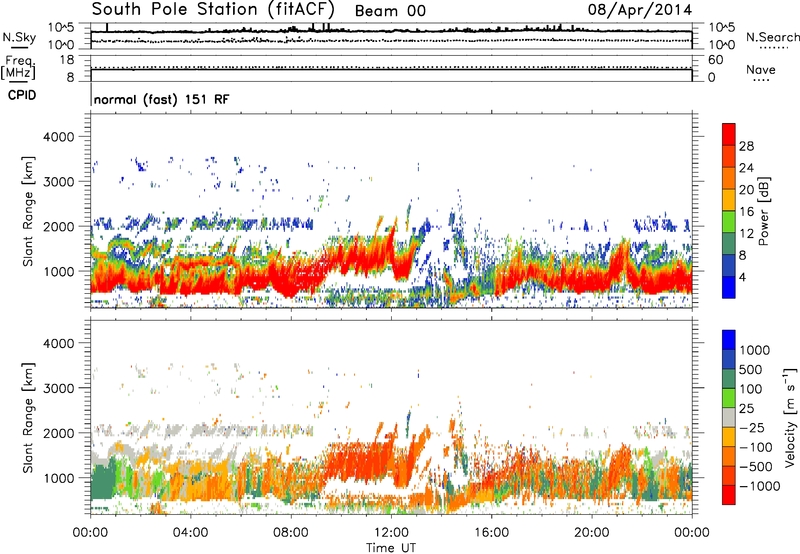Viewport: 800px width, 554px height.
Task: Click the 'Velocity [m s-1]' colorbar title
Action: (790, 417)
